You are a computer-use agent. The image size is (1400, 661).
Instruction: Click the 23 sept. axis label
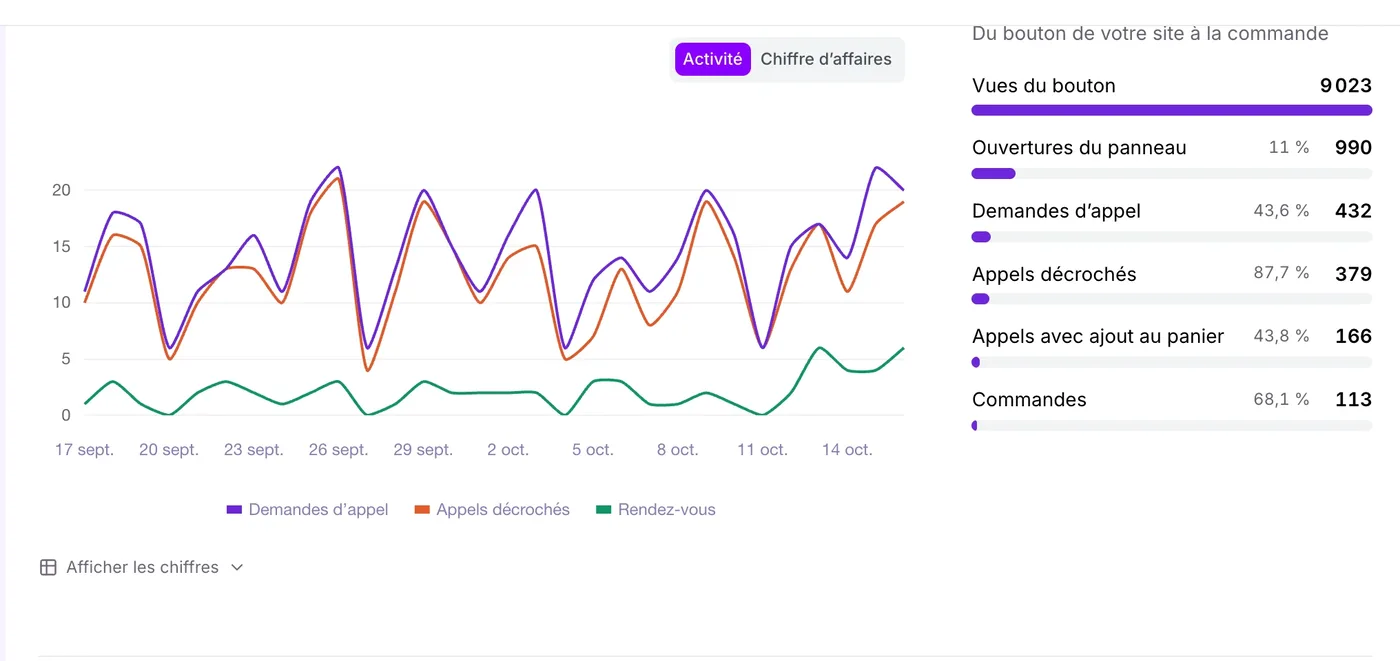[253, 450]
